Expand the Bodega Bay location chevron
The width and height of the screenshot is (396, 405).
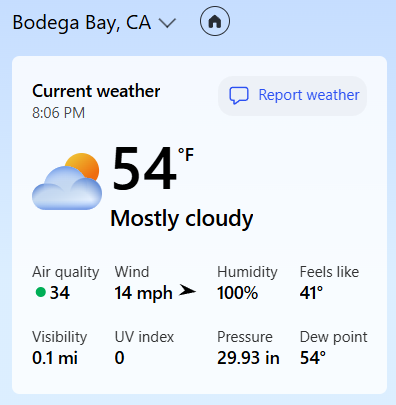point(167,23)
